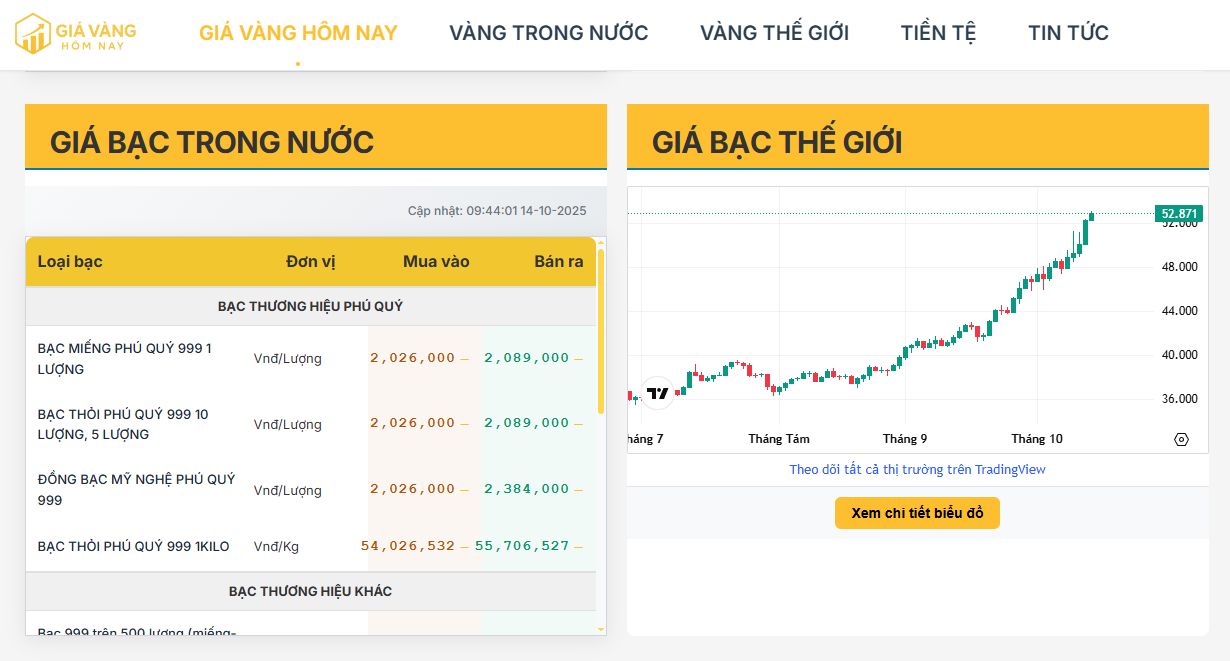The width and height of the screenshot is (1230, 661).
Task: Click the silver table's vertical scrollbar thumb
Action: (x=601, y=330)
